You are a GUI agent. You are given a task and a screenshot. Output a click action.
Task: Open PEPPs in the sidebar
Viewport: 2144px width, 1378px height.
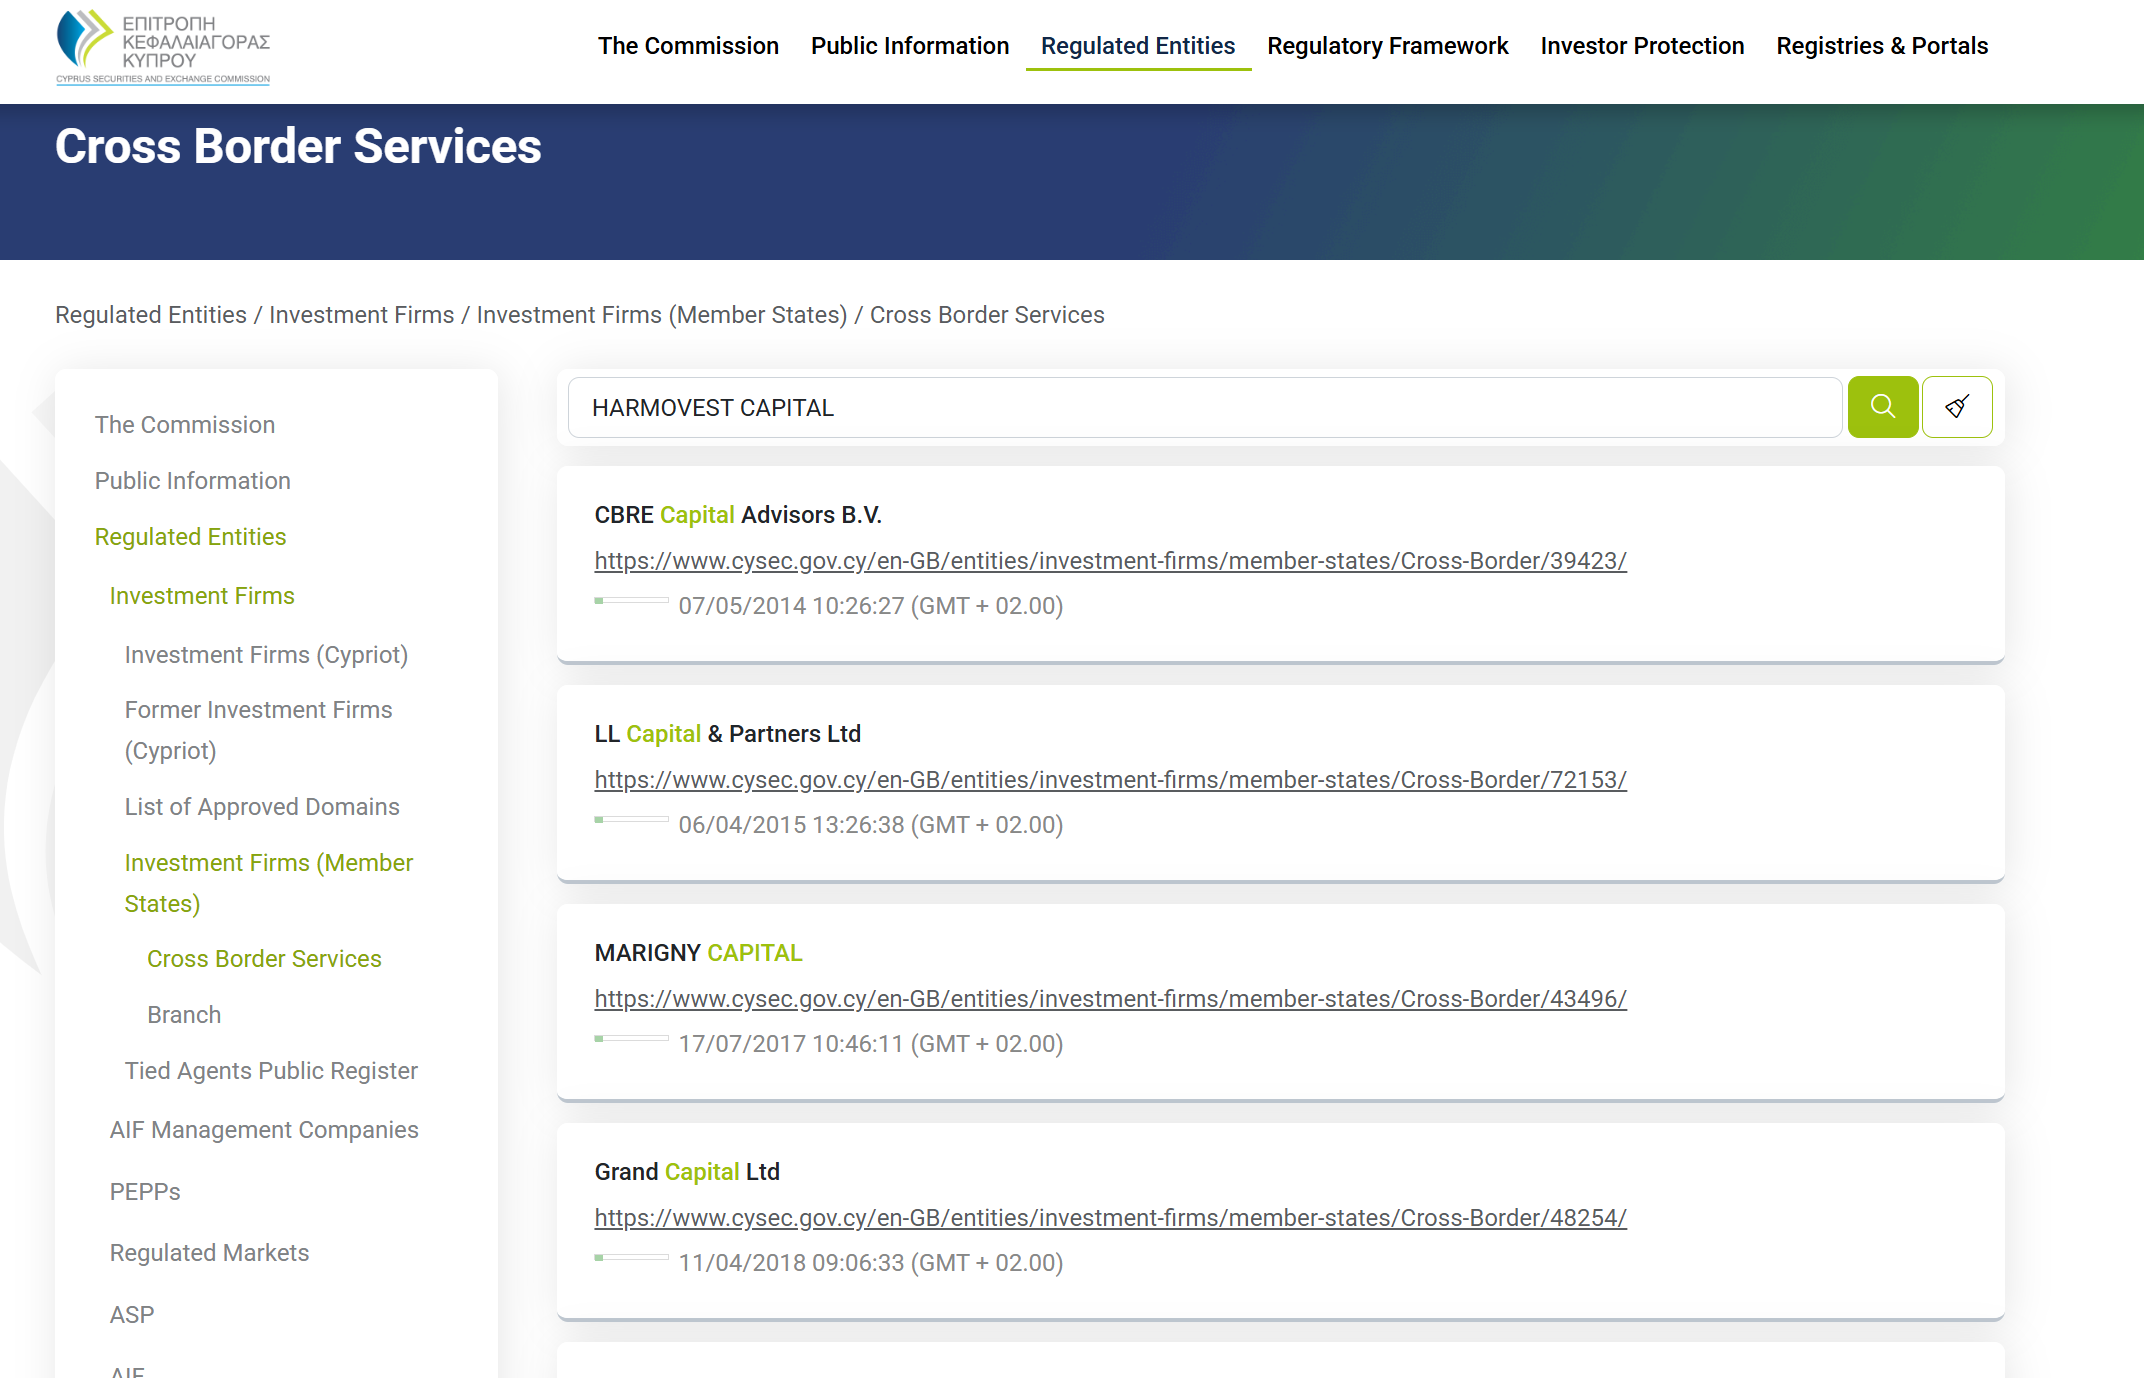[145, 1192]
